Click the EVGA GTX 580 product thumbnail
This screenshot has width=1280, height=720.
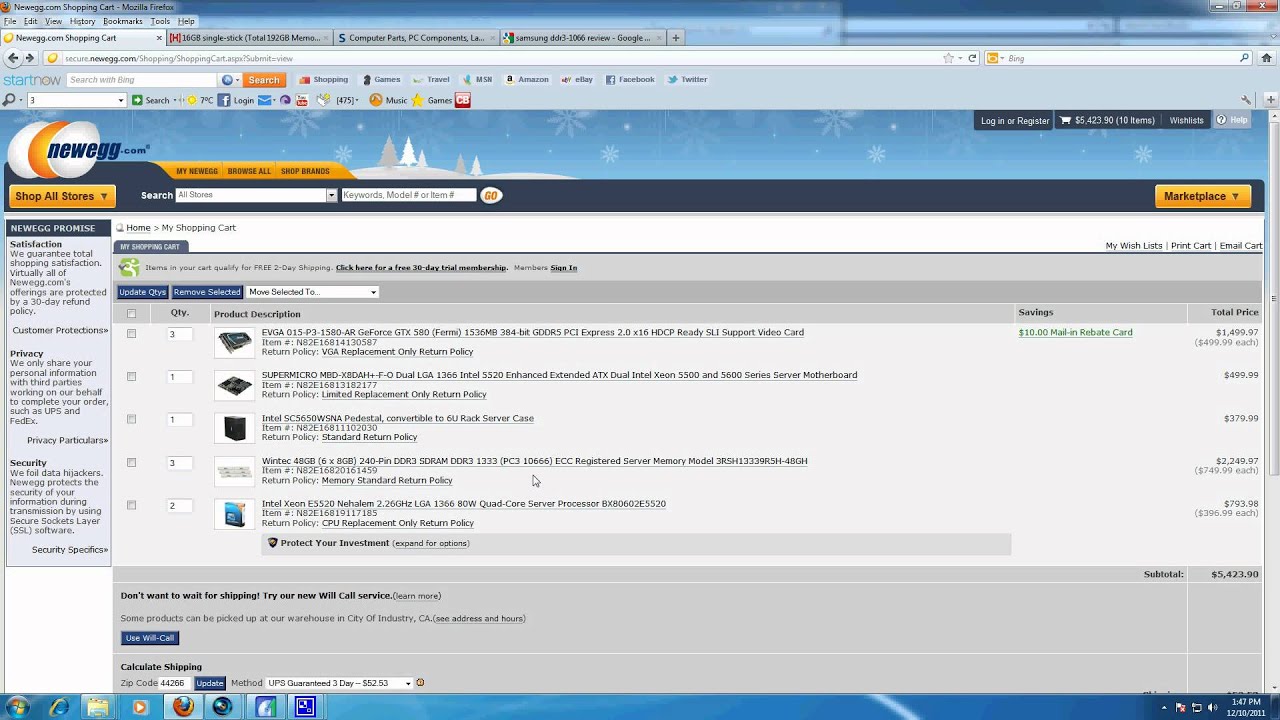point(235,342)
